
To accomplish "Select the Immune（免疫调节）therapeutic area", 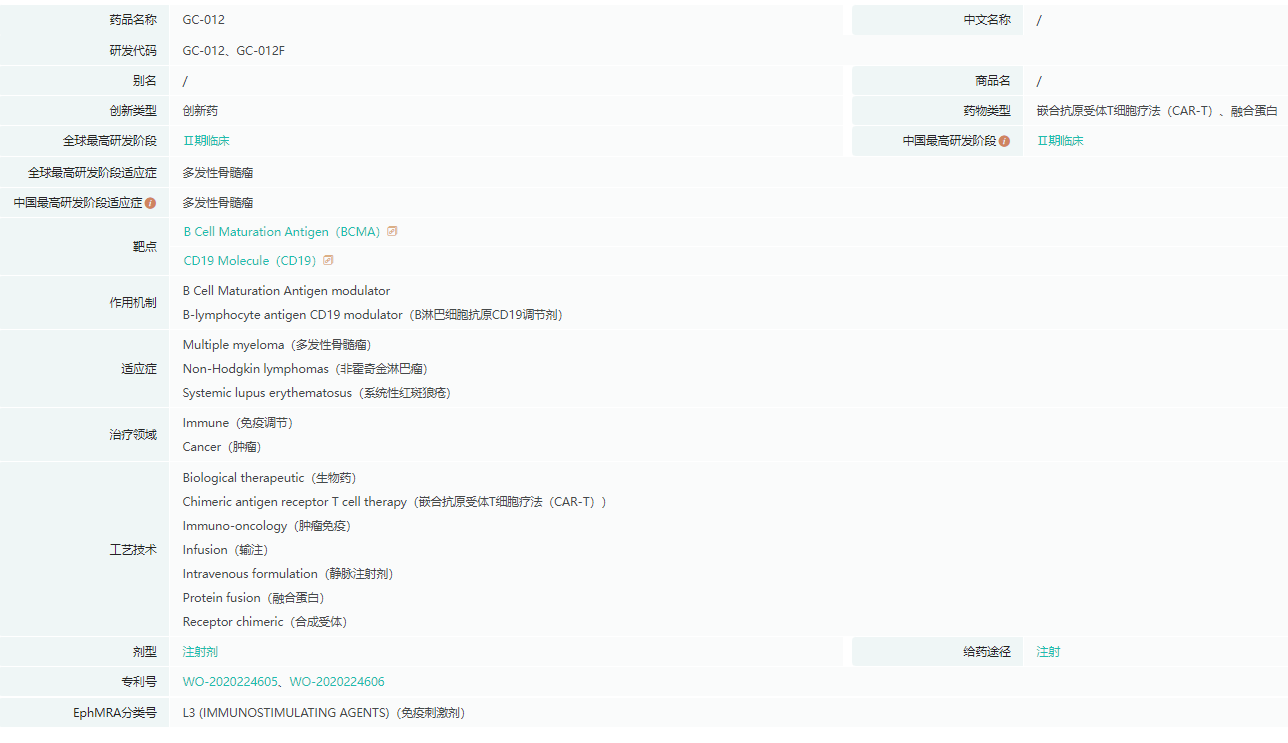I will click(x=238, y=423).
